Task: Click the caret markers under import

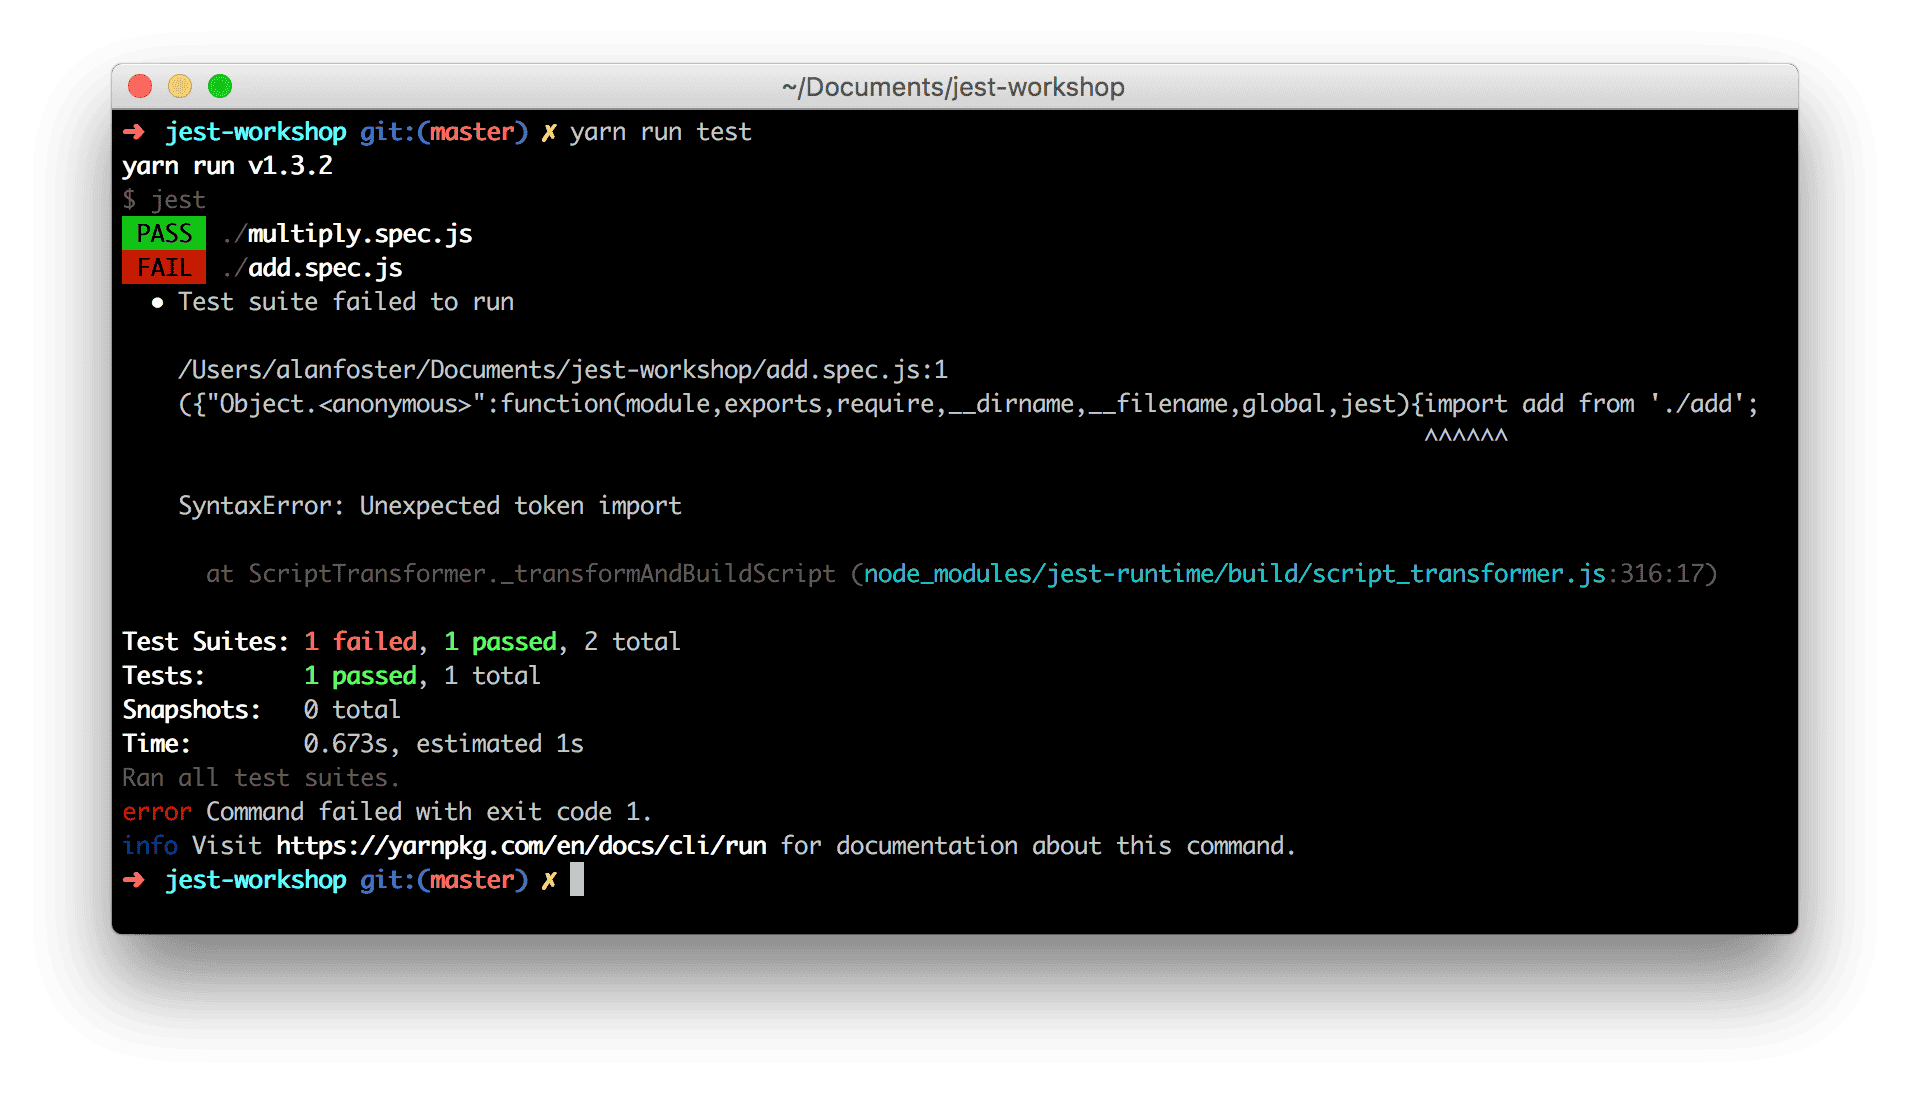Action: coord(1466,436)
